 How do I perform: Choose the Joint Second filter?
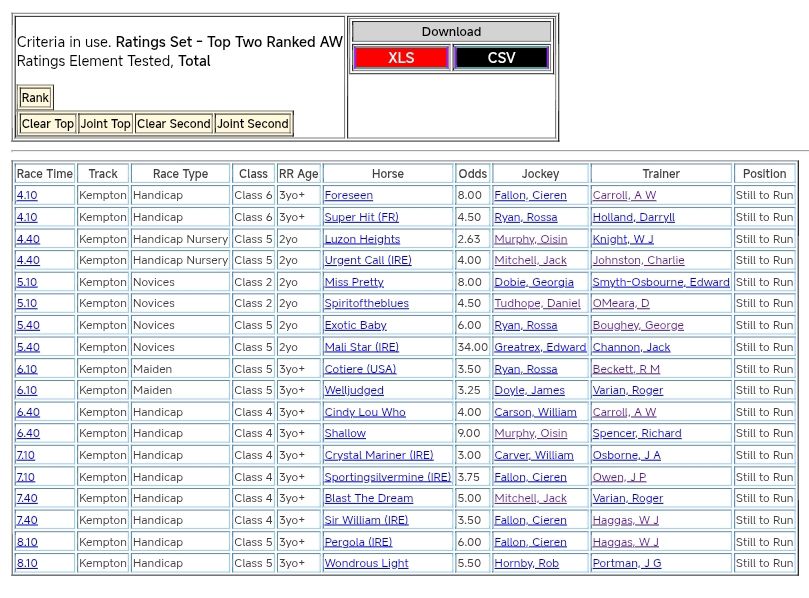pos(253,124)
